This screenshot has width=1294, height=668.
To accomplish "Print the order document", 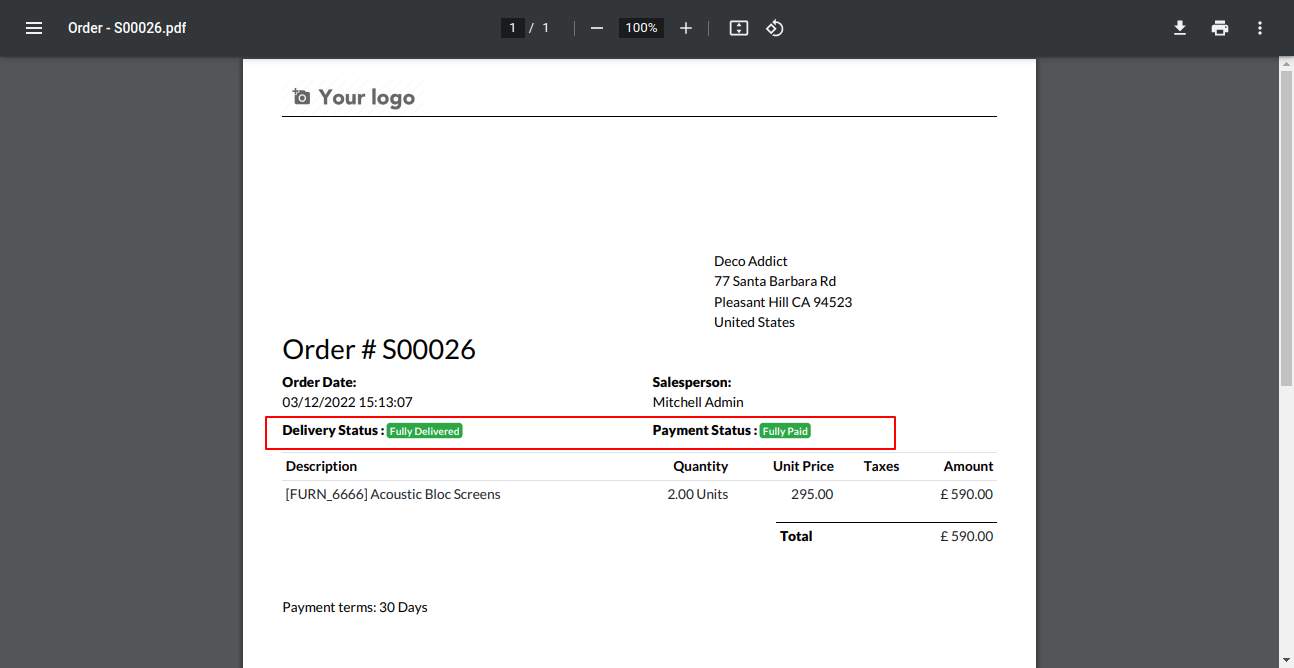I will (1220, 28).
